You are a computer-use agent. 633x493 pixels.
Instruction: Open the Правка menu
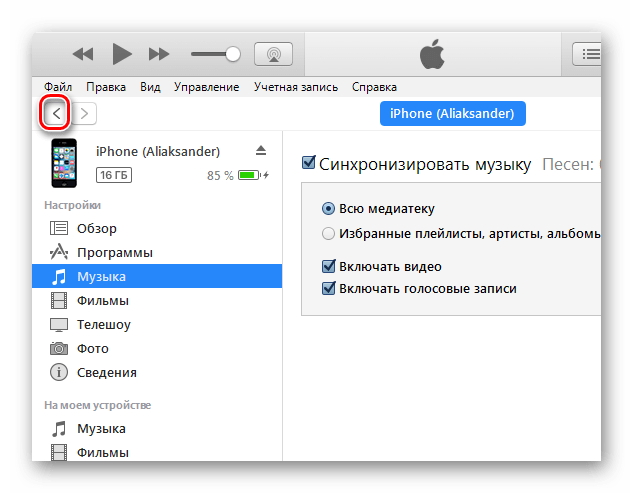[106, 87]
